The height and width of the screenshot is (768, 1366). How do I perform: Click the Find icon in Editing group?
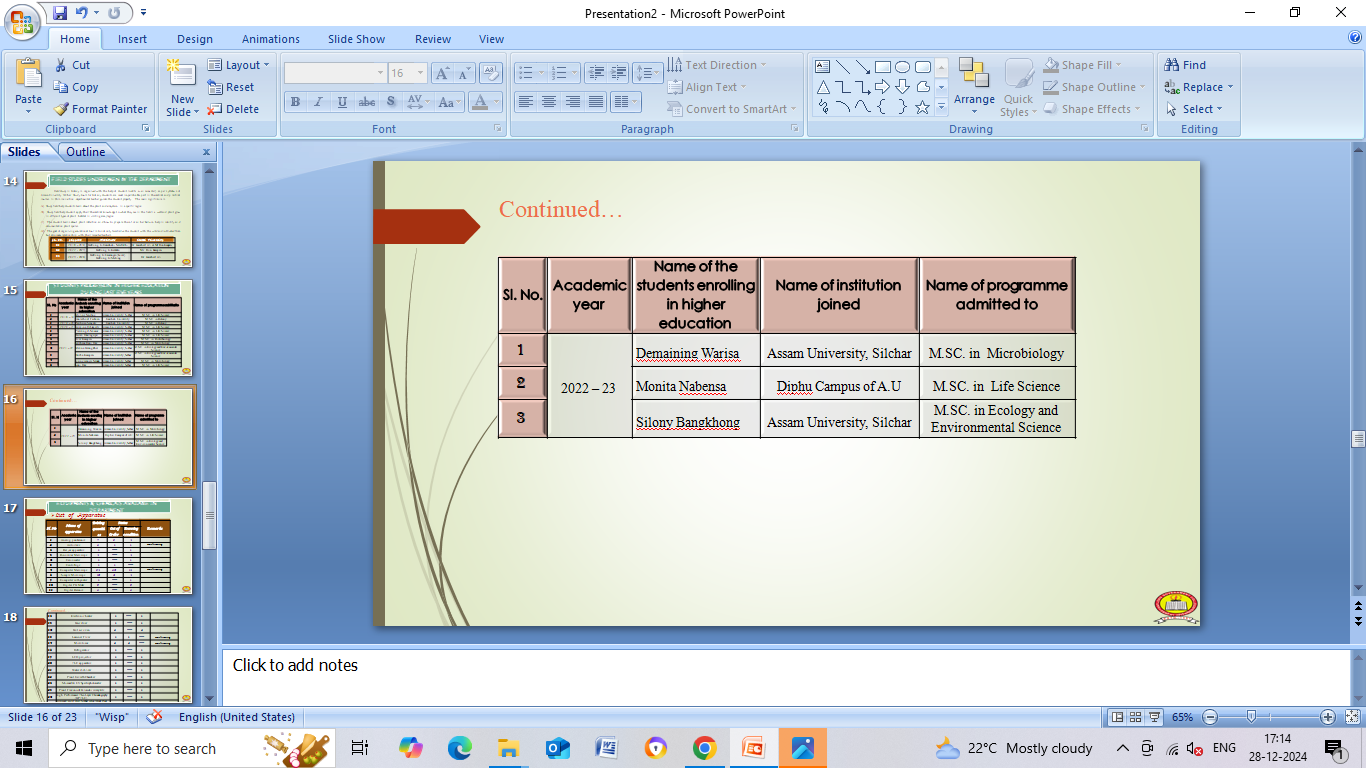pos(1185,65)
